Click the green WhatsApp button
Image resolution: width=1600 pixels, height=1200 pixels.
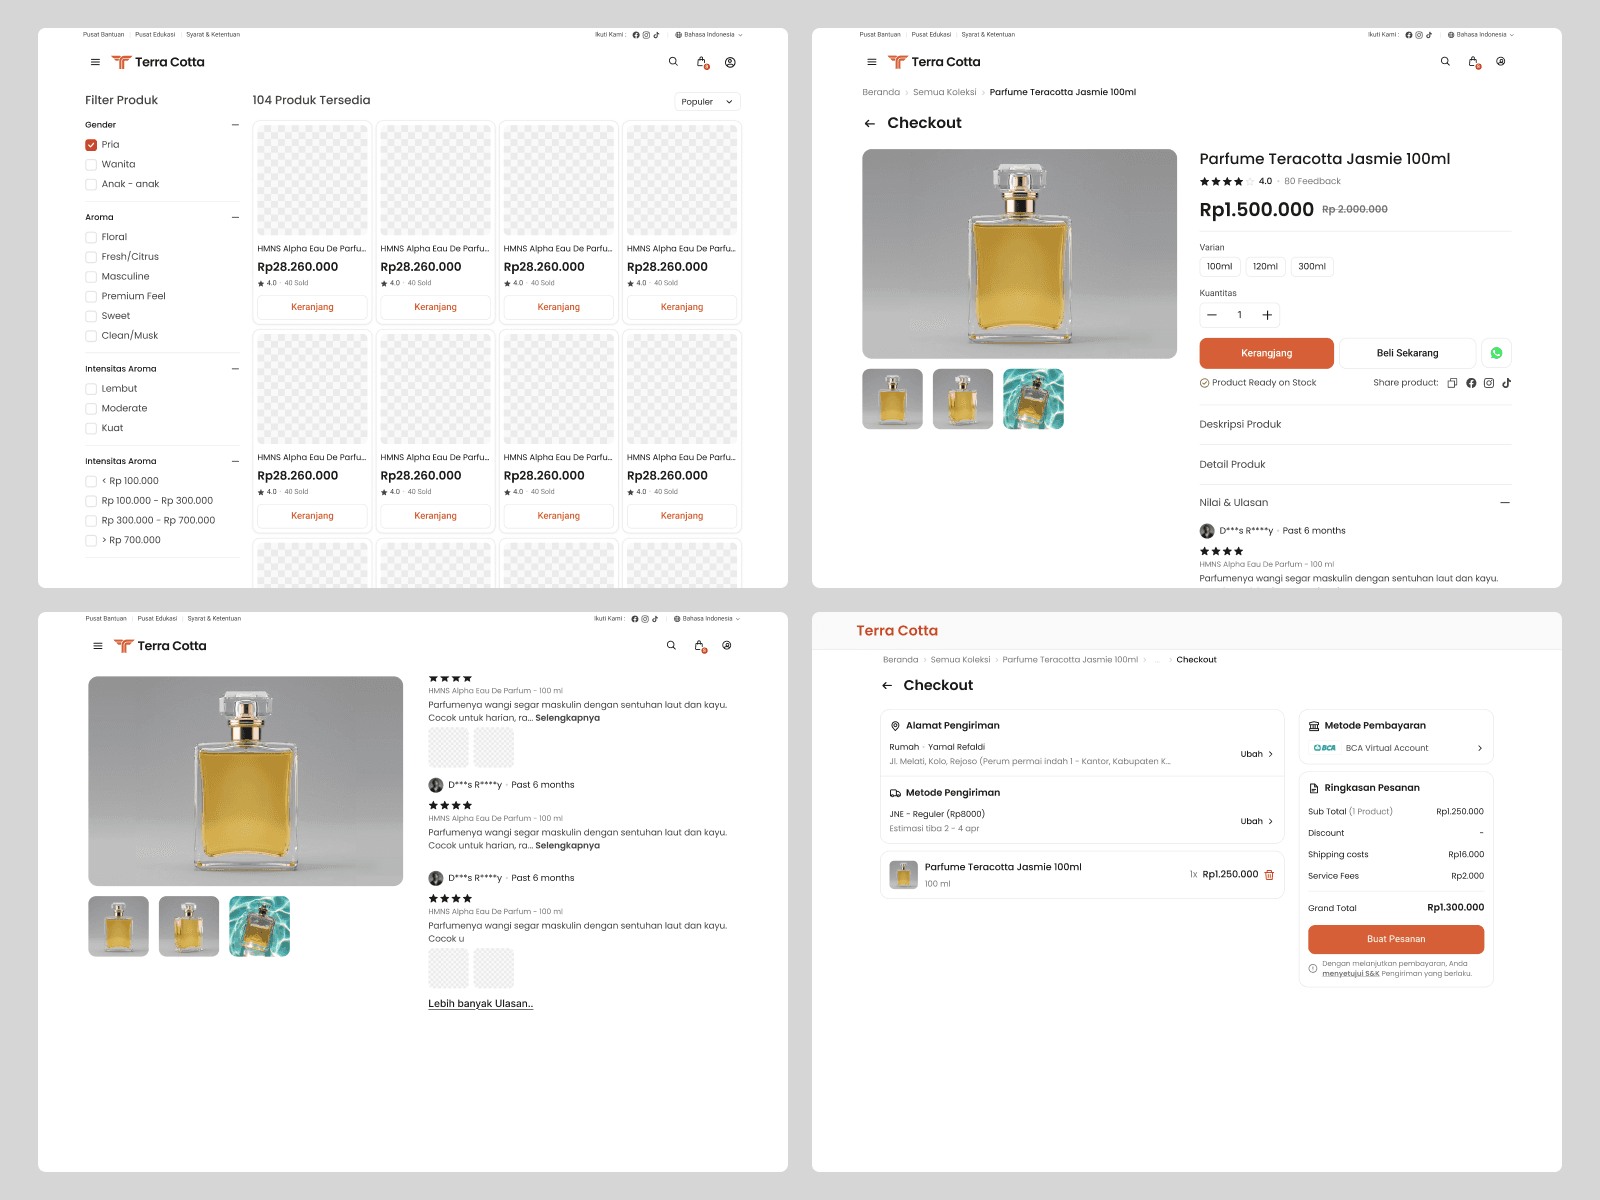click(x=1496, y=353)
